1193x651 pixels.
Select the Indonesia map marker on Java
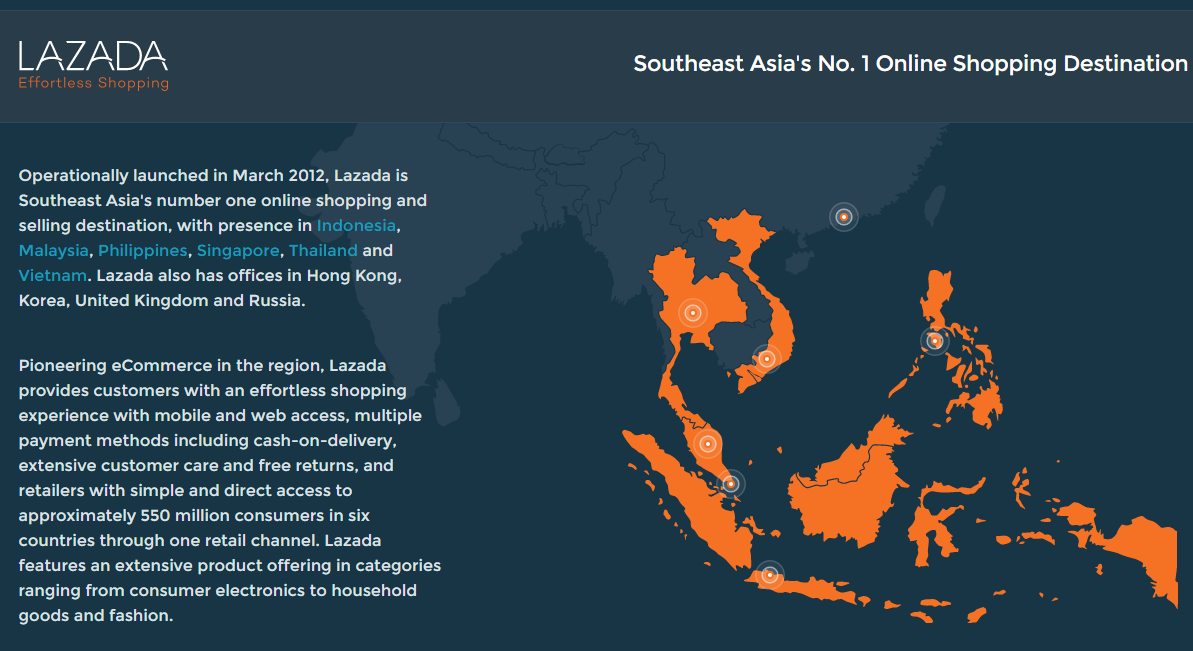pos(769,575)
